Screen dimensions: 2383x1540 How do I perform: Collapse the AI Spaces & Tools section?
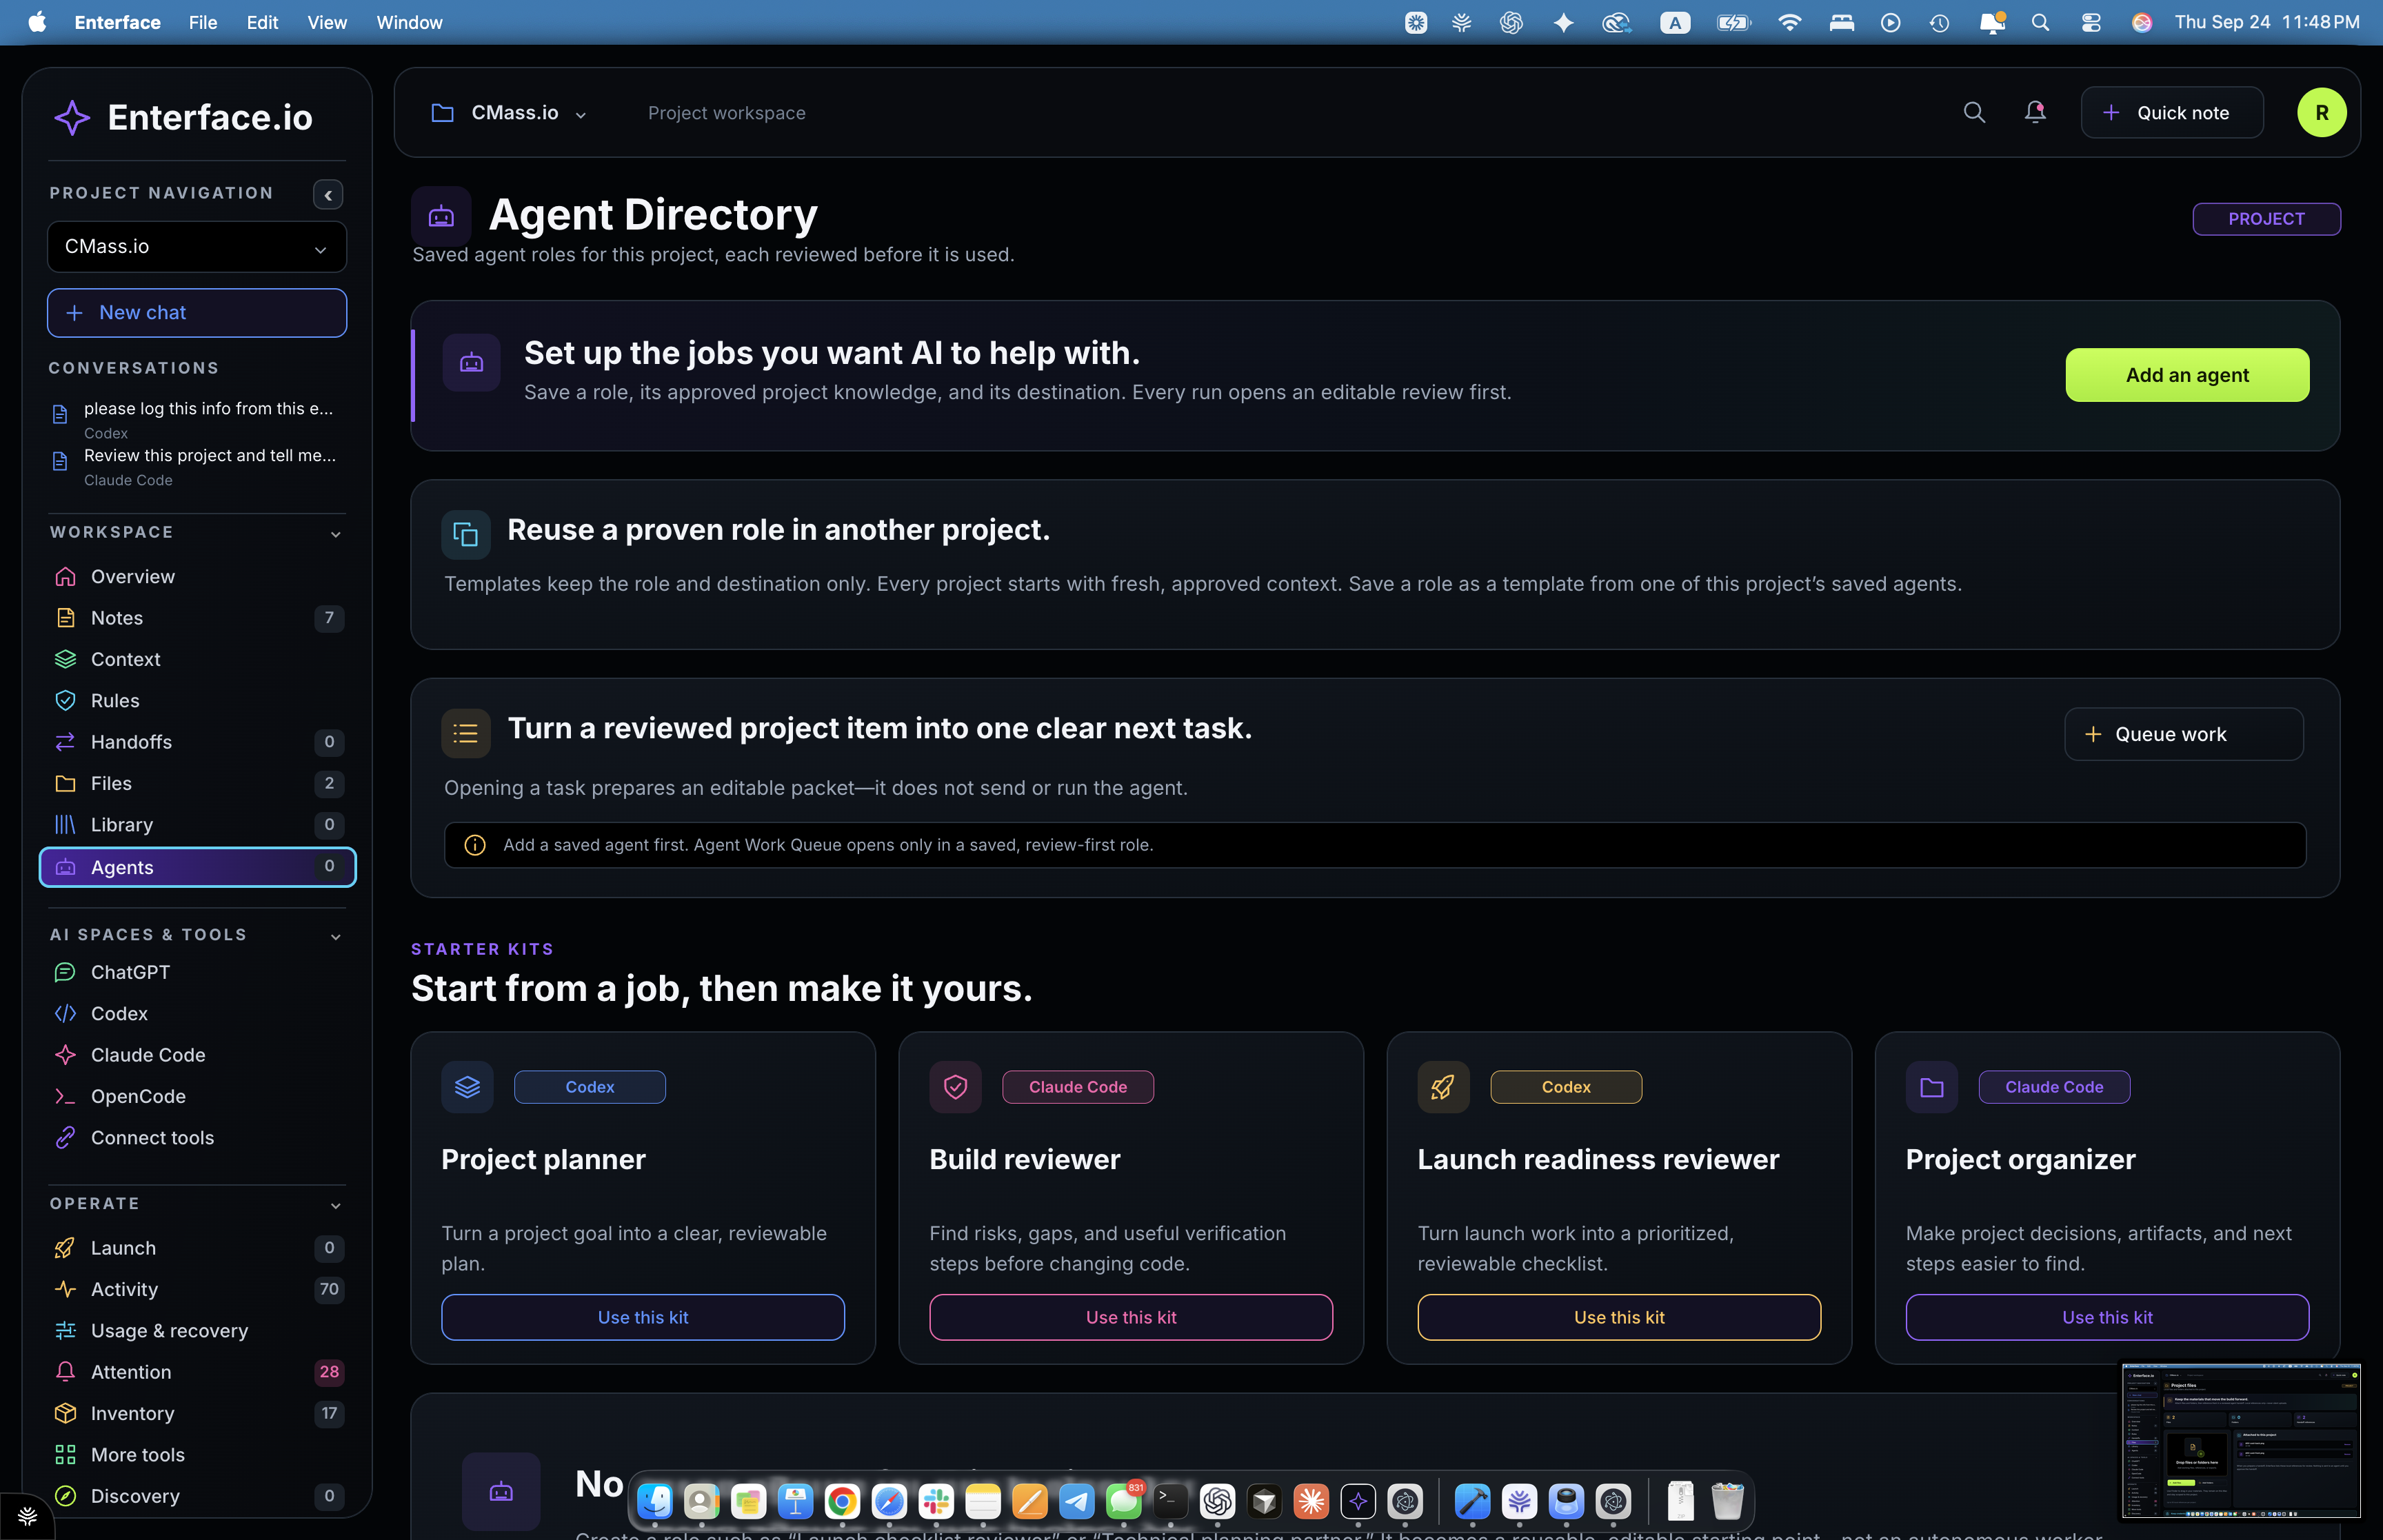[x=336, y=936]
